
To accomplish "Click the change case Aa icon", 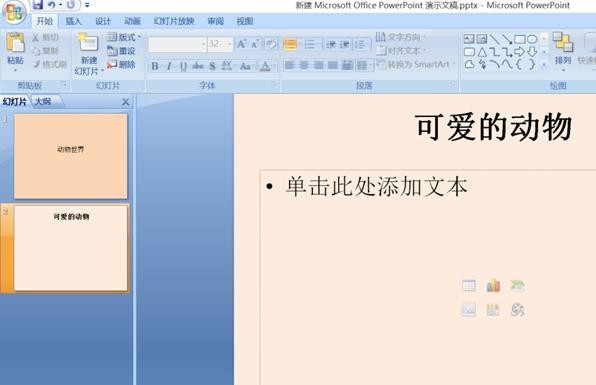I will [245, 66].
